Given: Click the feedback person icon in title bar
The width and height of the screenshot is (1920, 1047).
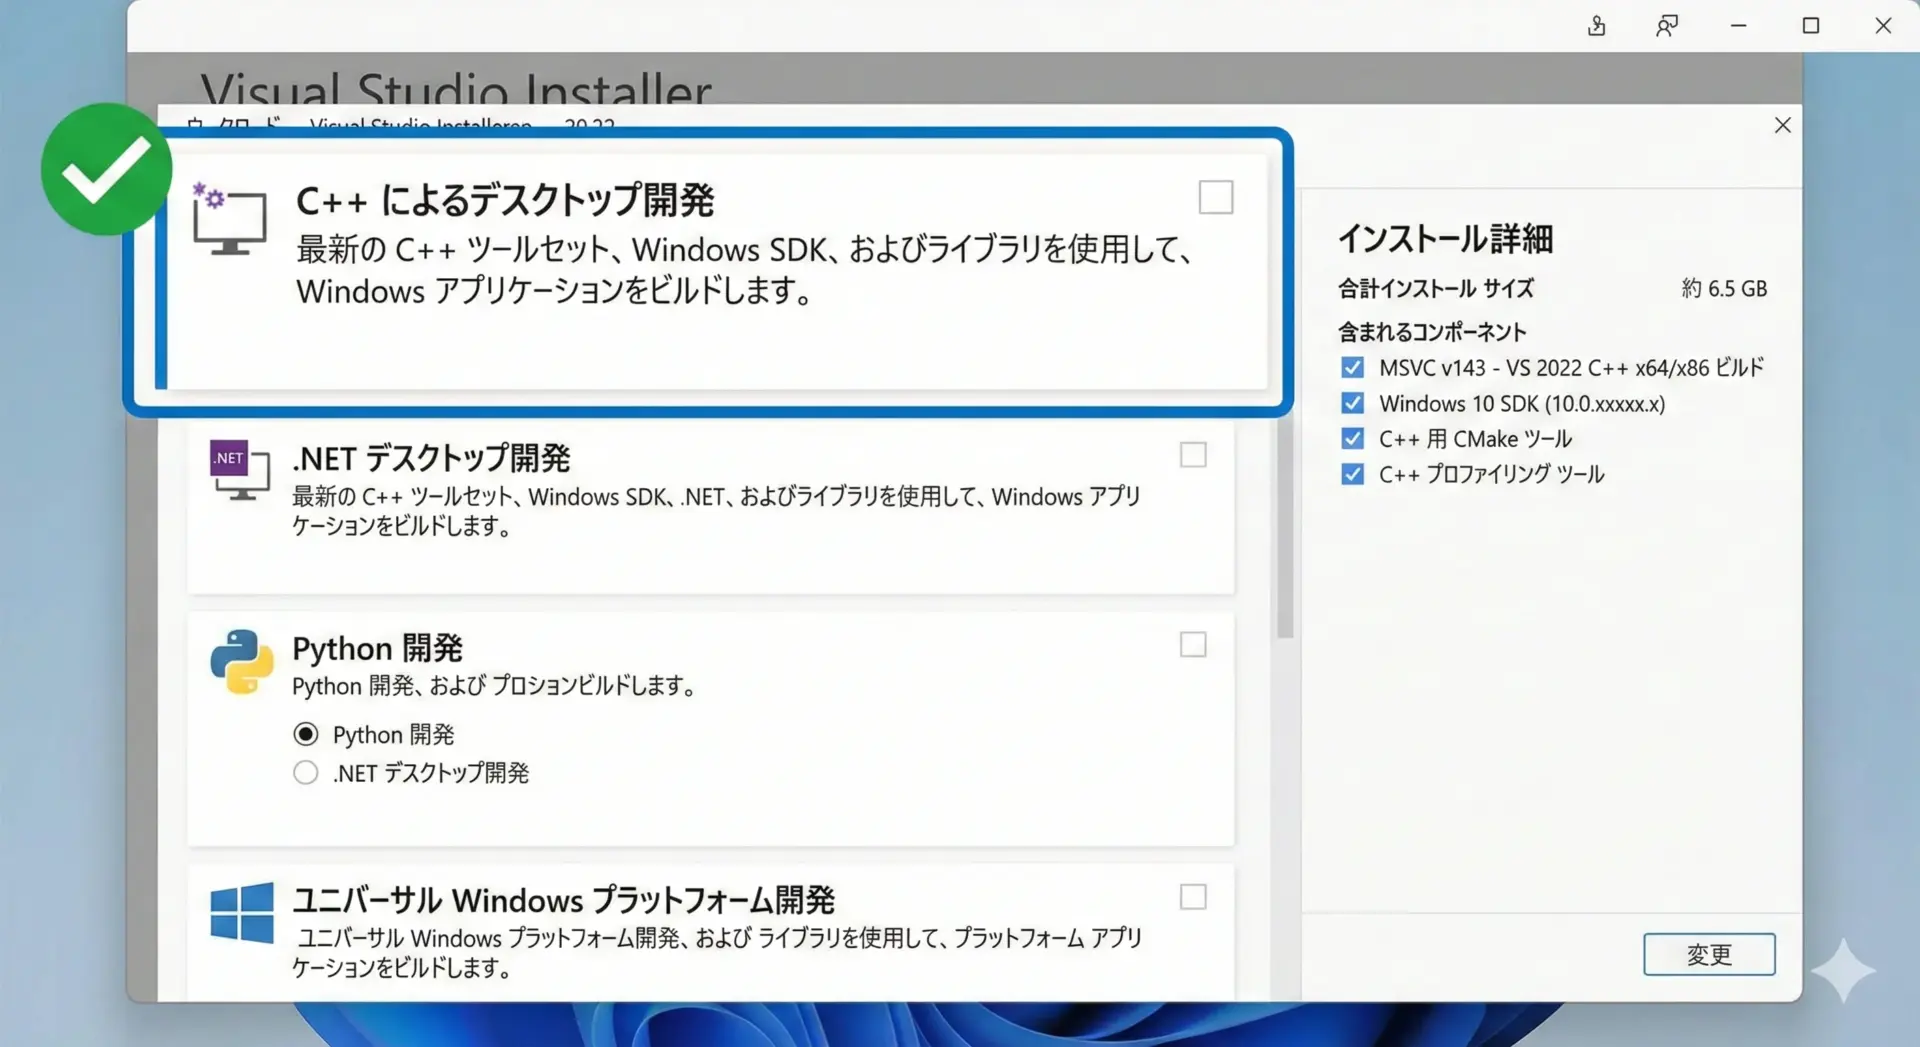Looking at the screenshot, I should [1666, 26].
